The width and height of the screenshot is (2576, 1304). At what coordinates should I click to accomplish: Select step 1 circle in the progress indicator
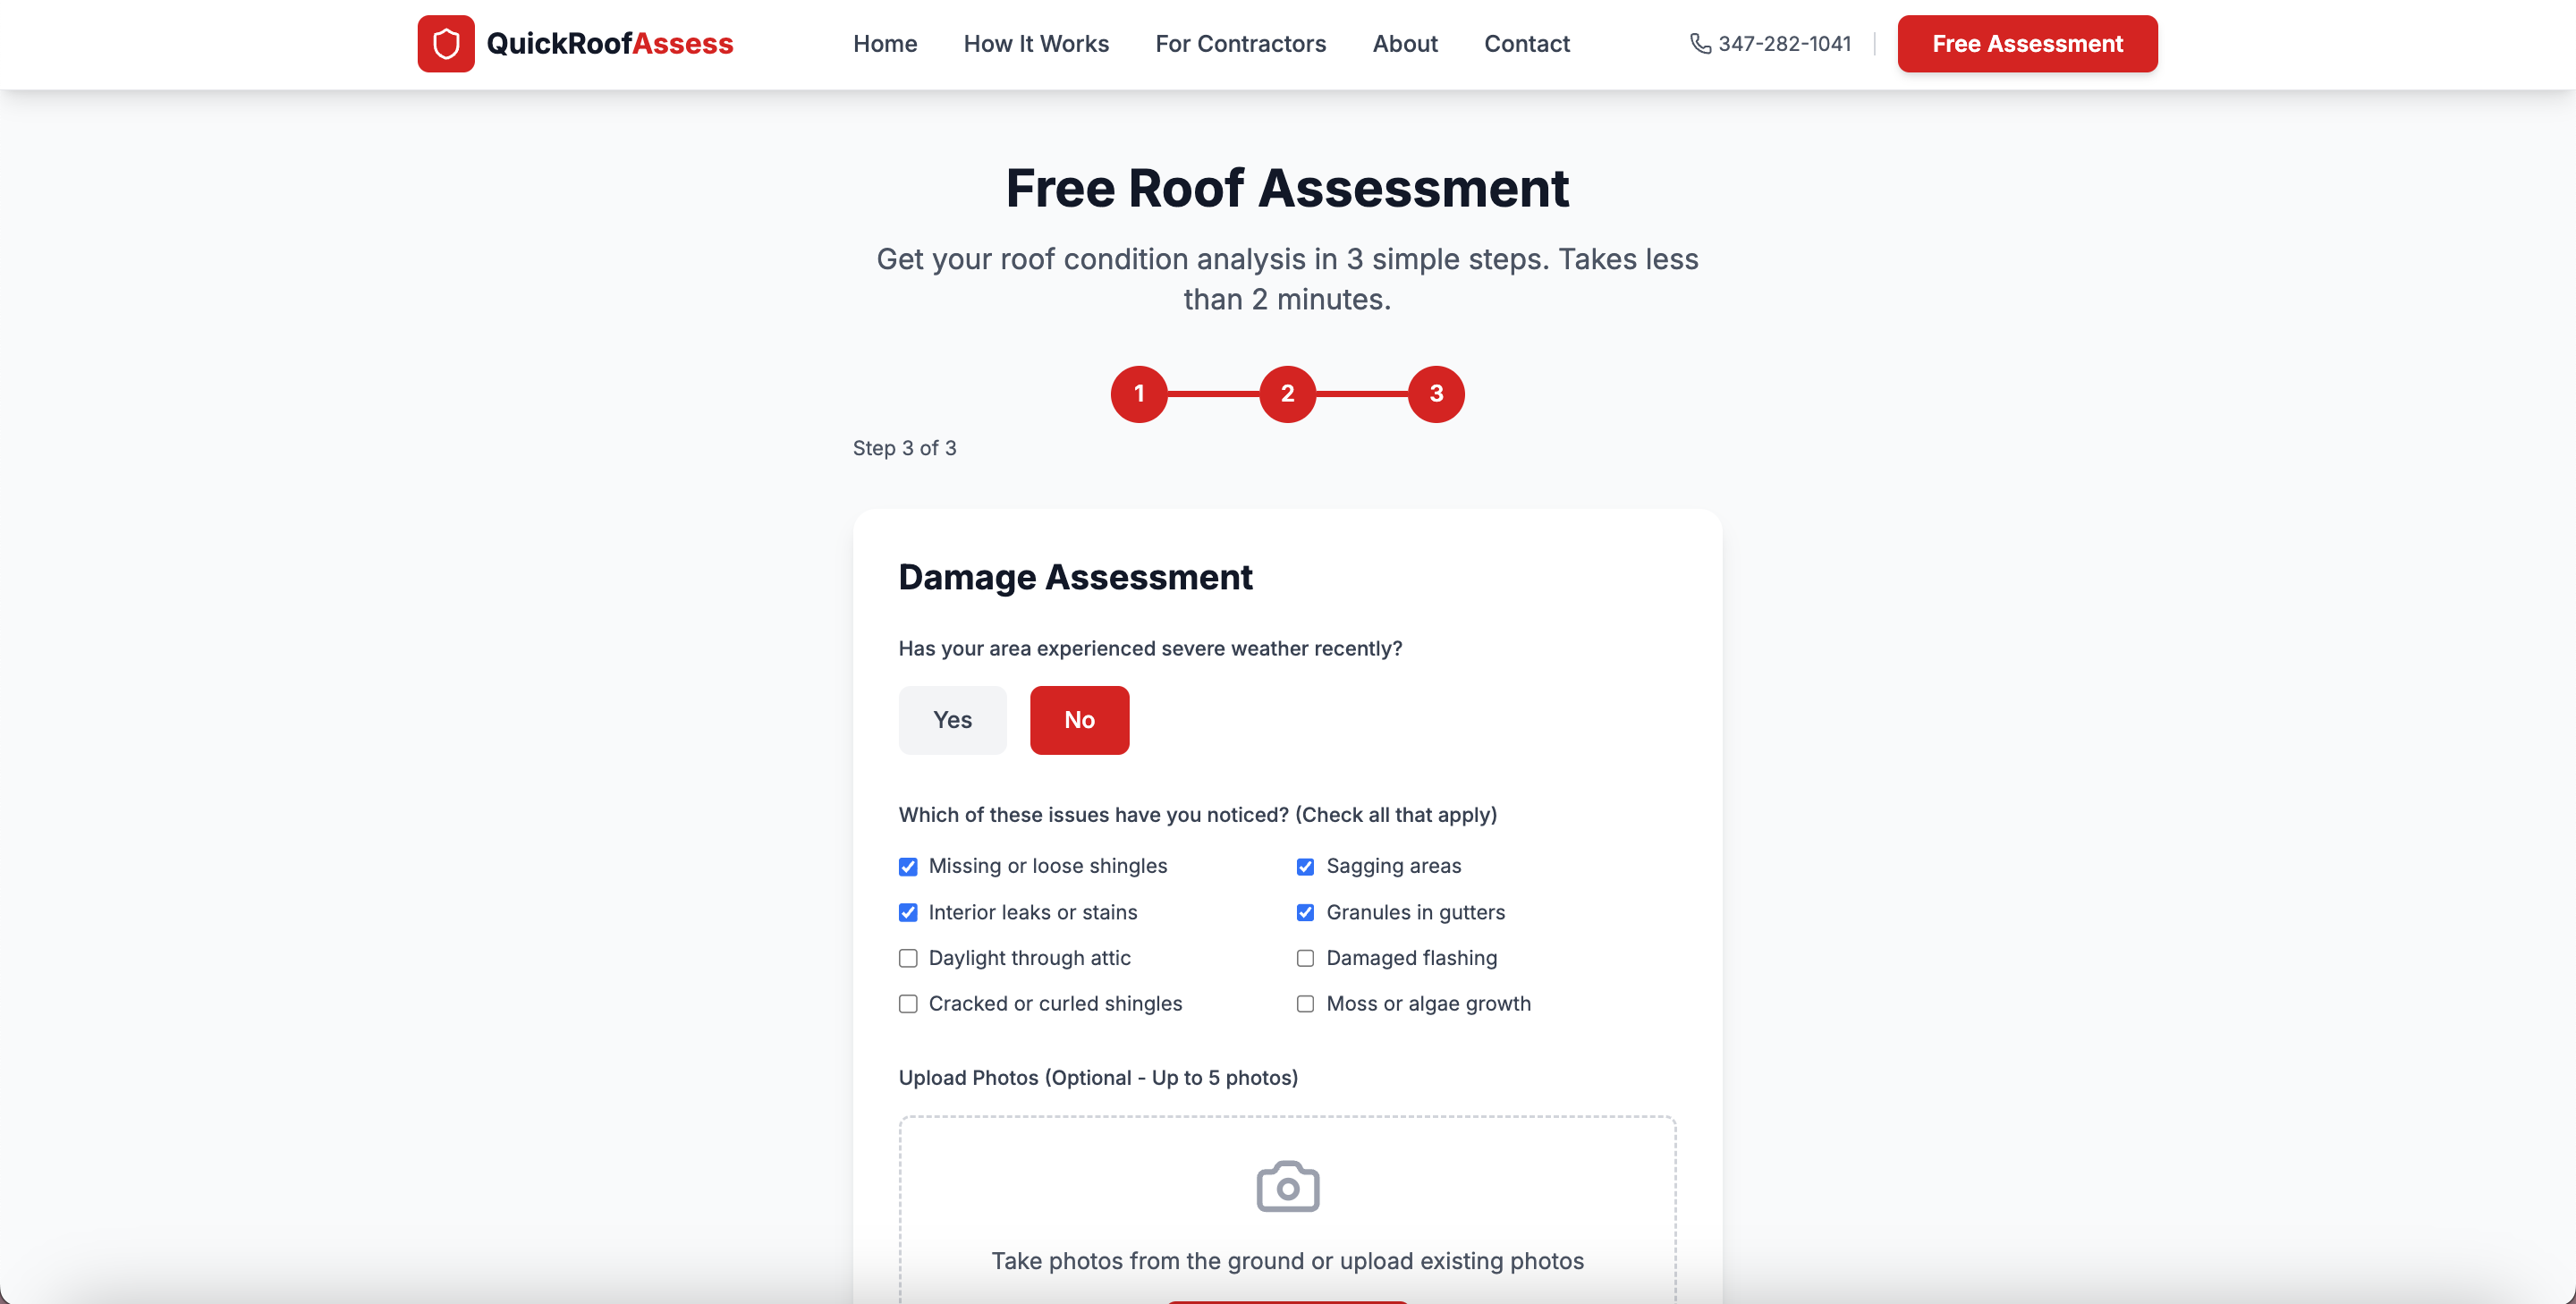click(1139, 393)
